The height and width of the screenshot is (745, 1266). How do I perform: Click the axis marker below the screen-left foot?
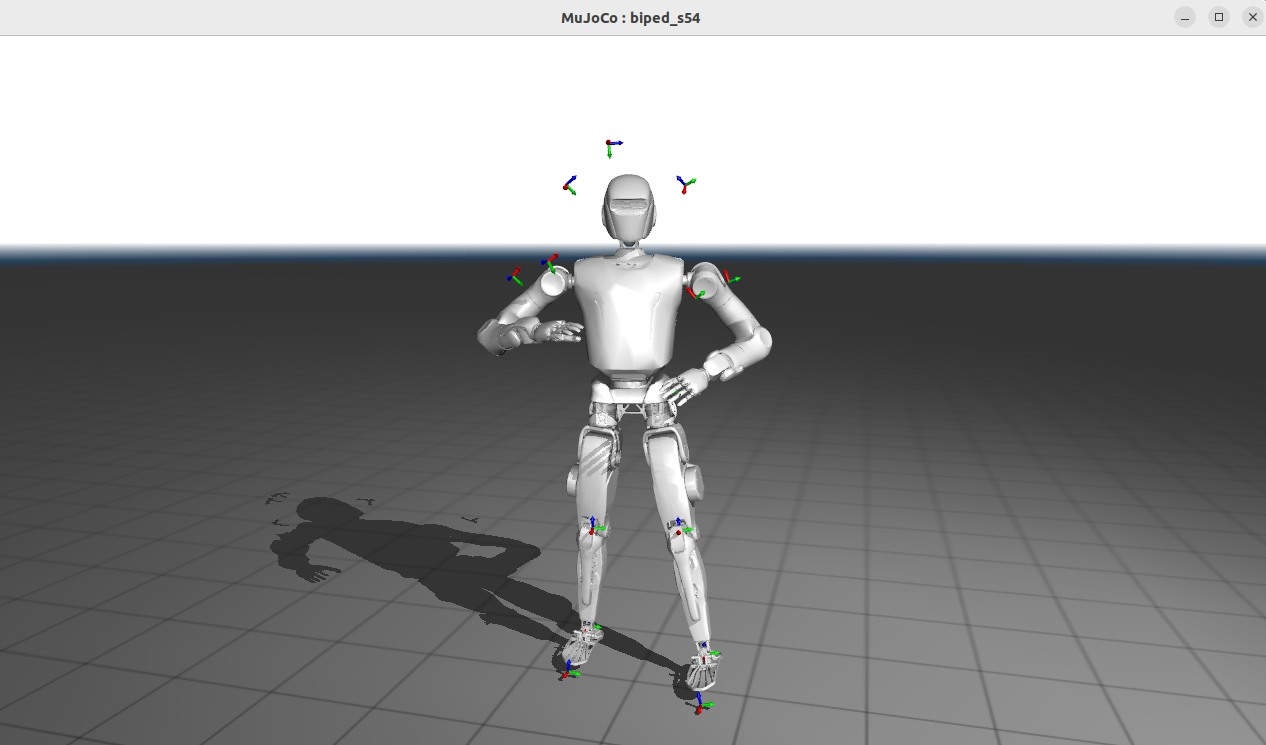click(567, 673)
